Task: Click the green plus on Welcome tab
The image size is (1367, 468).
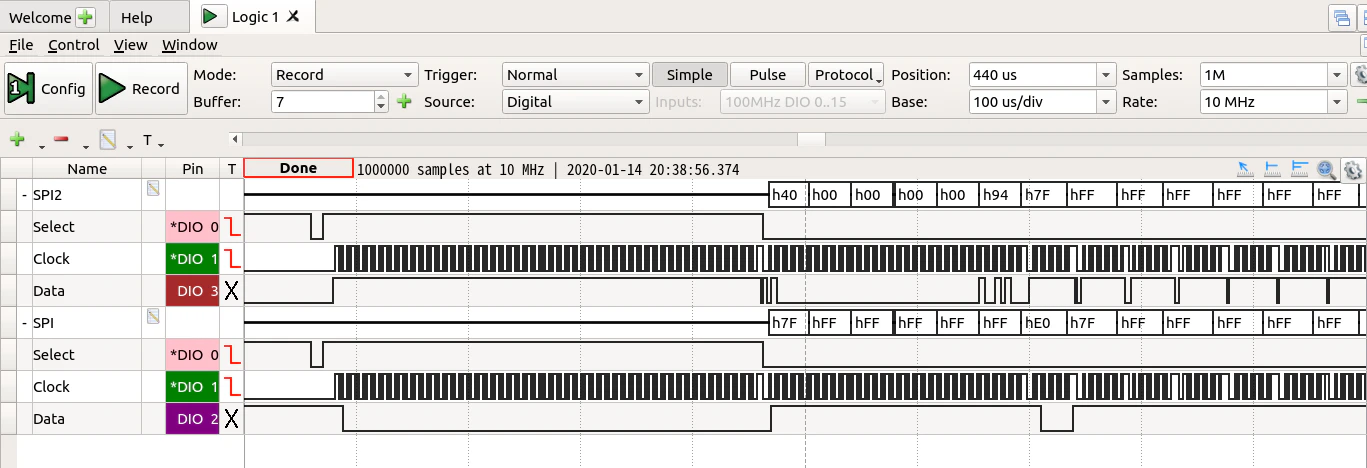Action: (85, 17)
